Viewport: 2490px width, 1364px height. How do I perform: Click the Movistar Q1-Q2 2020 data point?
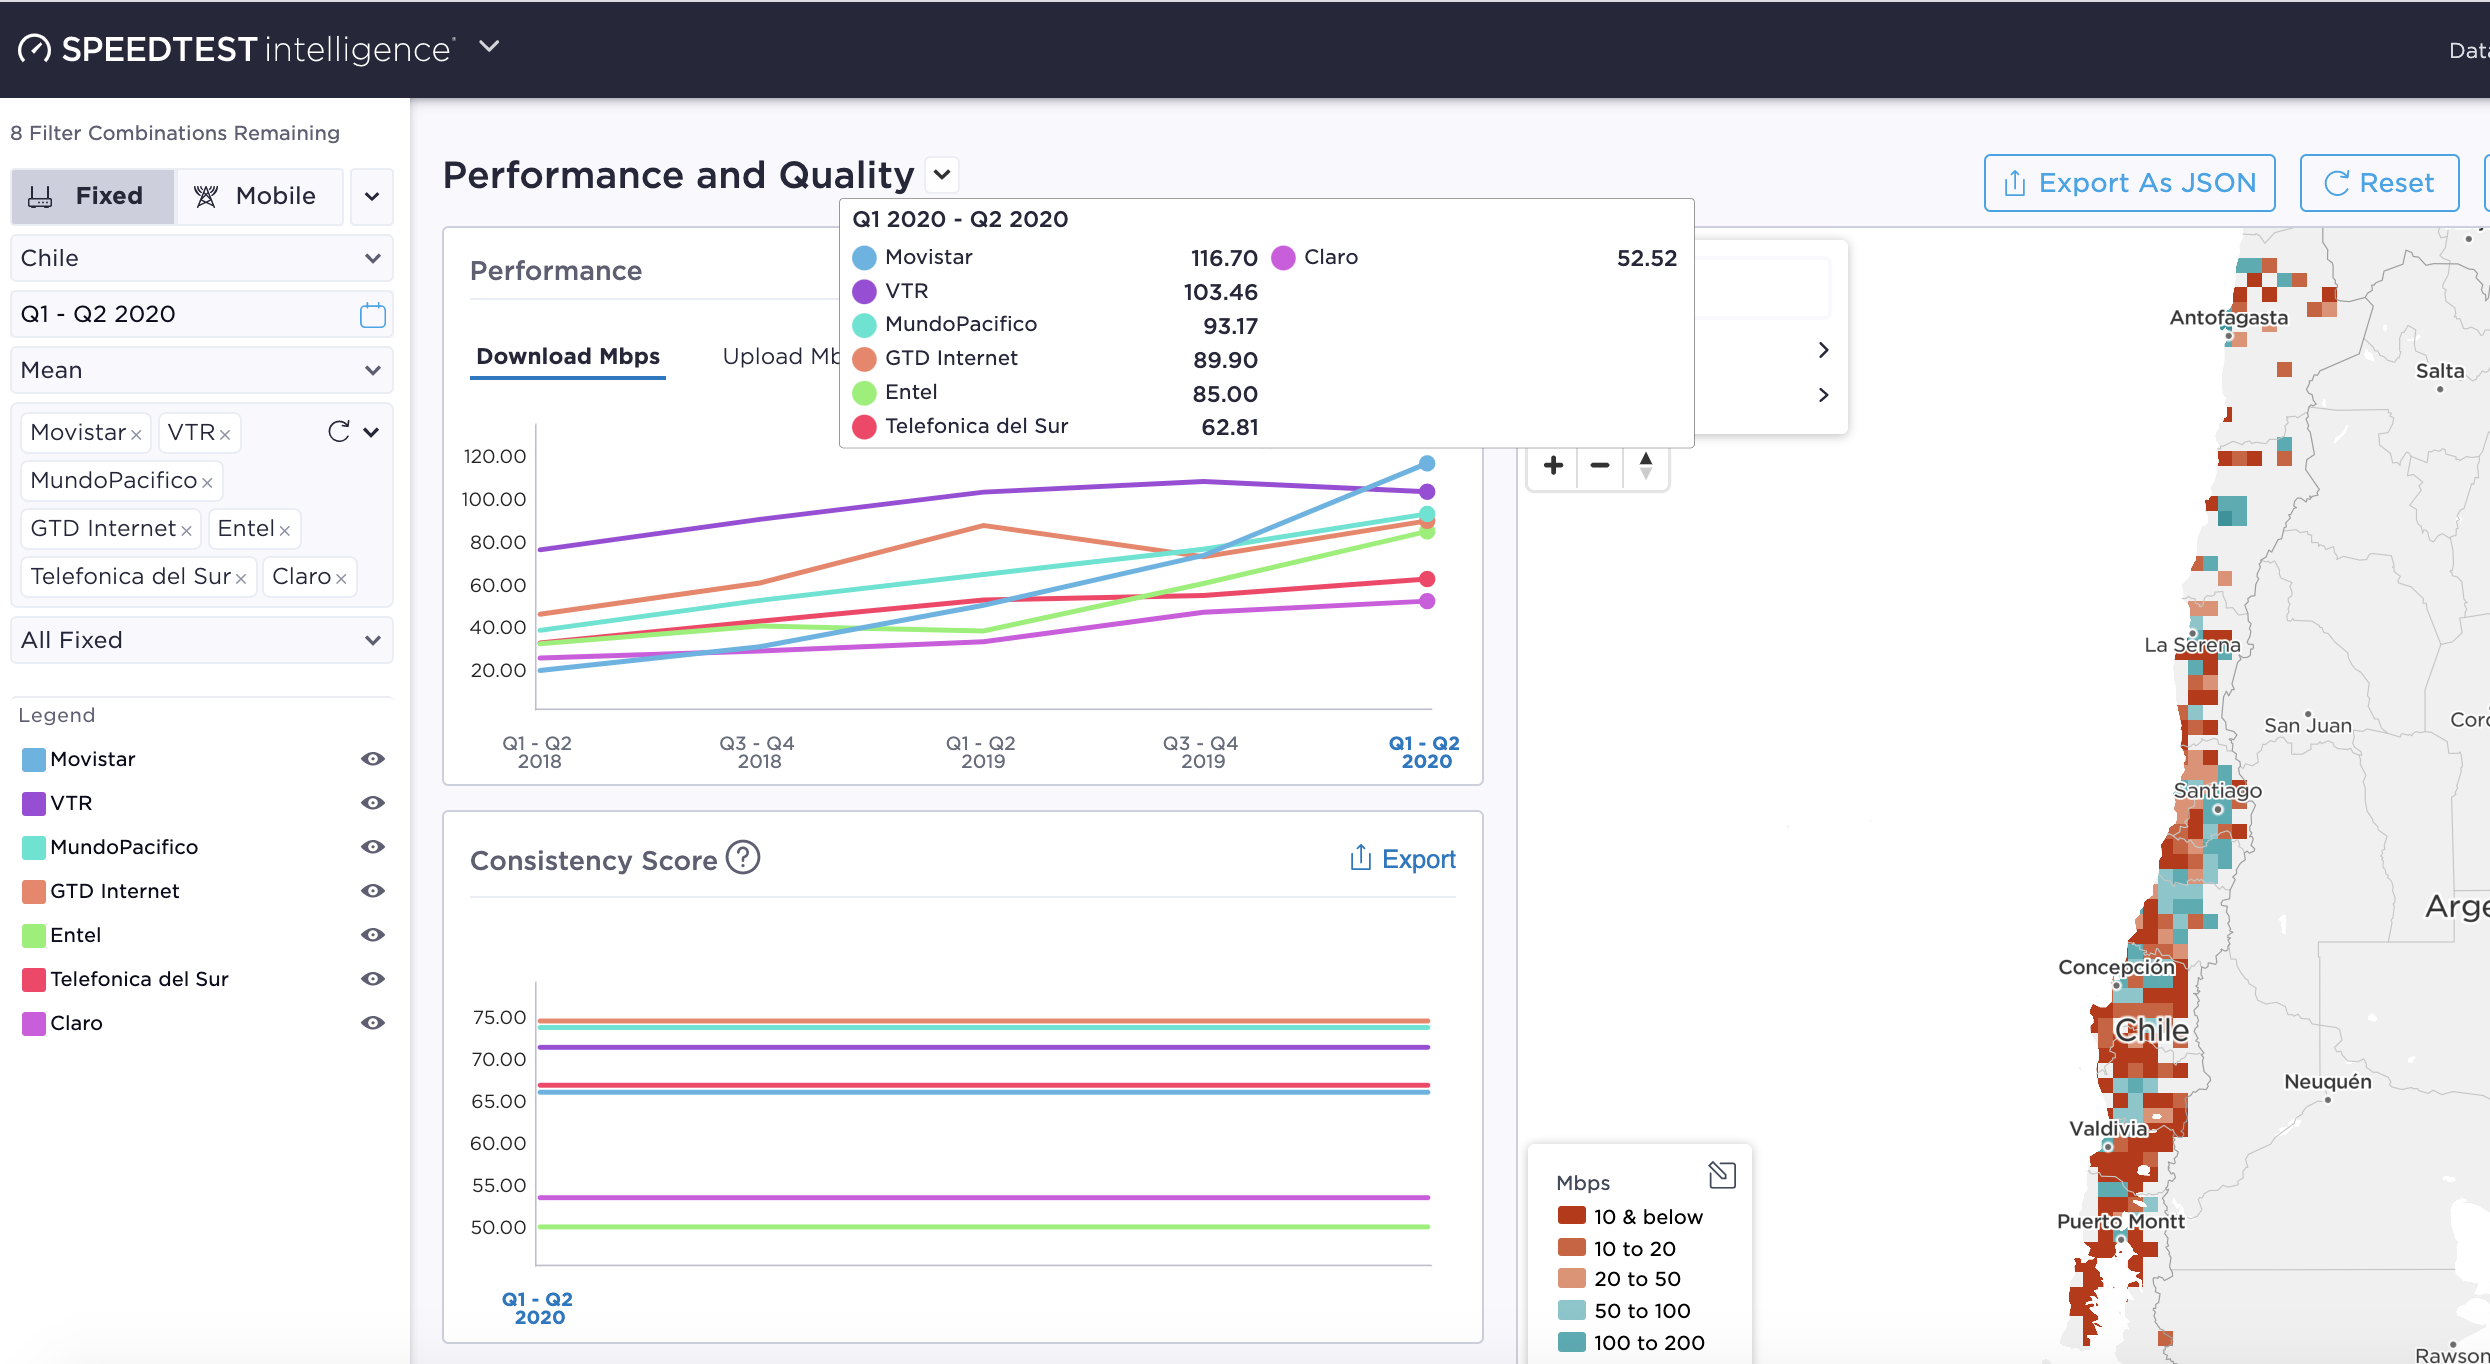[x=1427, y=464]
